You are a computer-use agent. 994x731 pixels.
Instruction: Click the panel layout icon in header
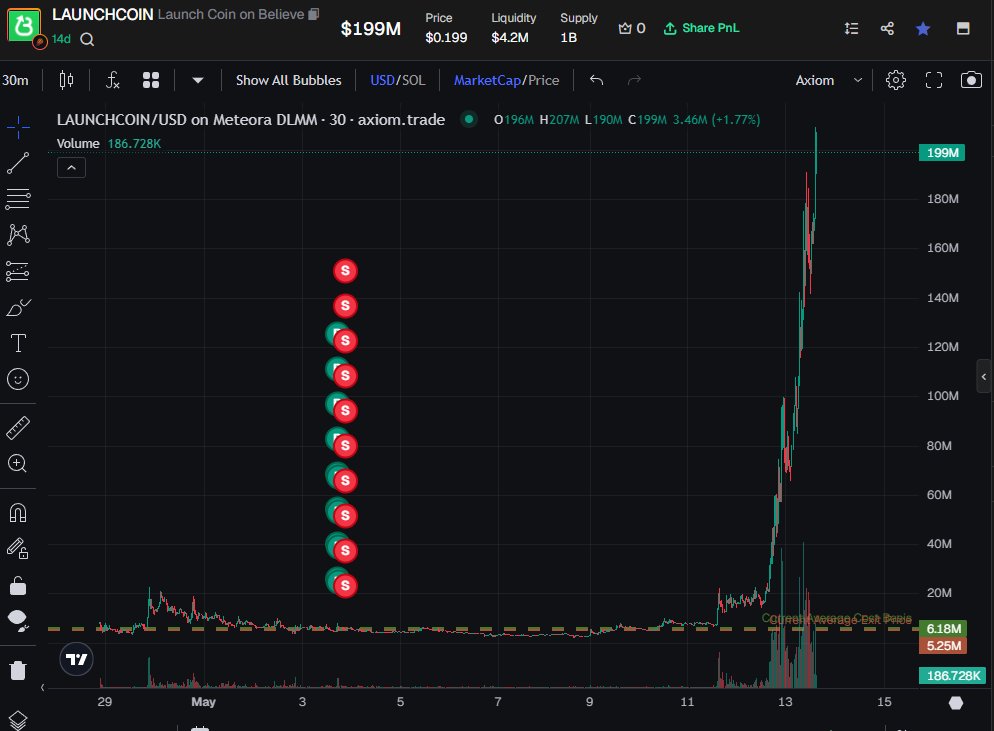963,28
